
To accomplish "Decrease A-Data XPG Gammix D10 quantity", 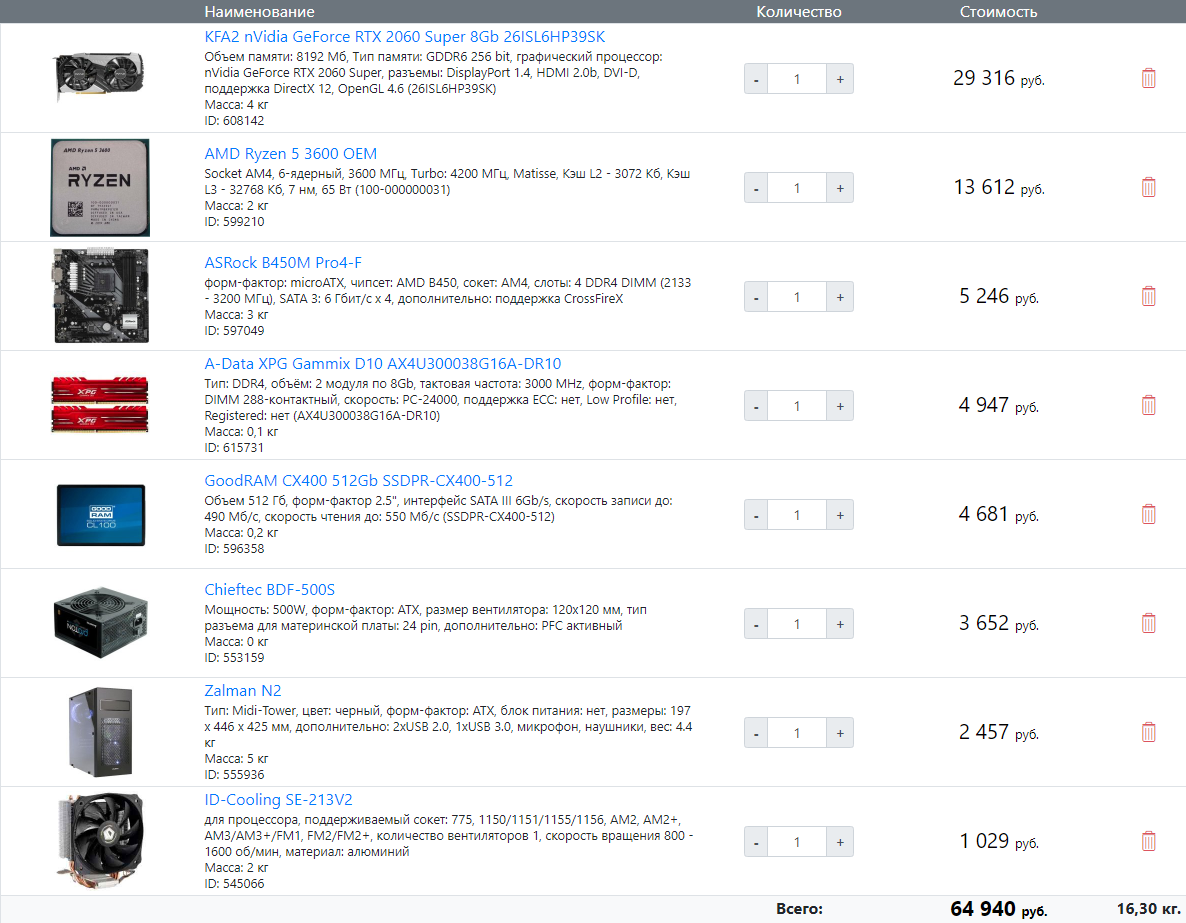I will [x=756, y=406].
